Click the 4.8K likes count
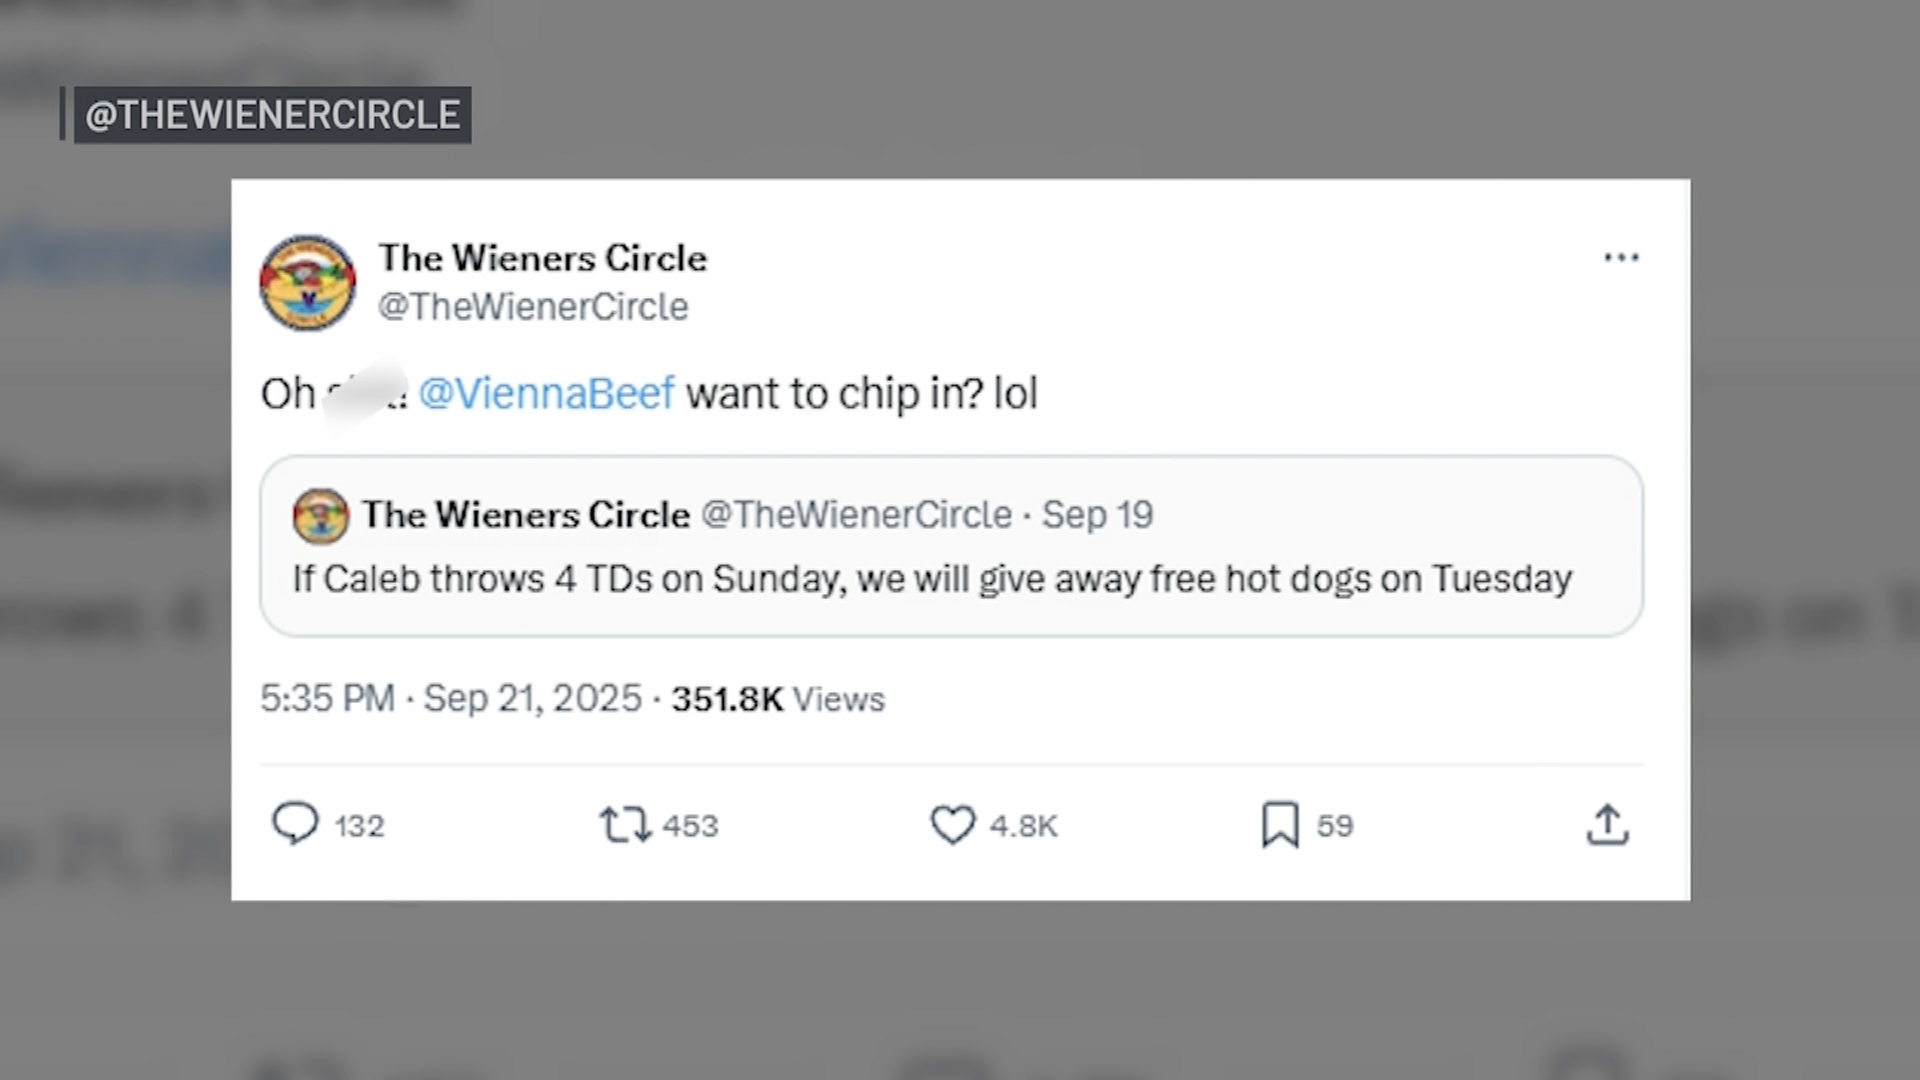 point(1023,826)
